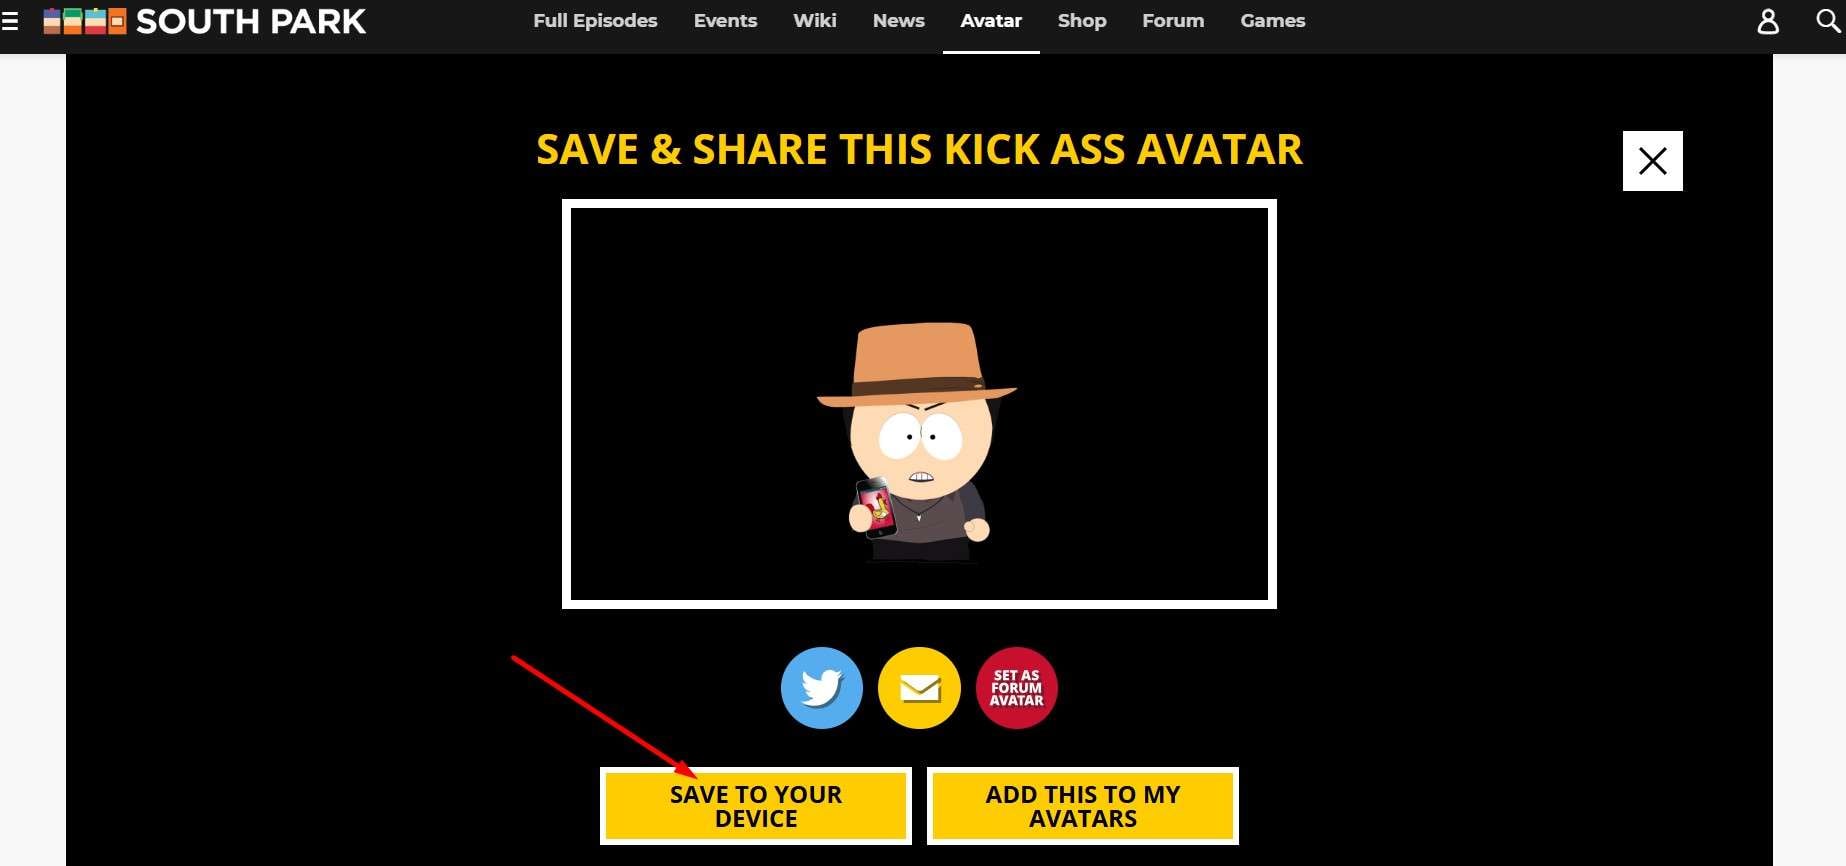The height and width of the screenshot is (866, 1846).
Task: Visit the News section
Action: tap(898, 21)
